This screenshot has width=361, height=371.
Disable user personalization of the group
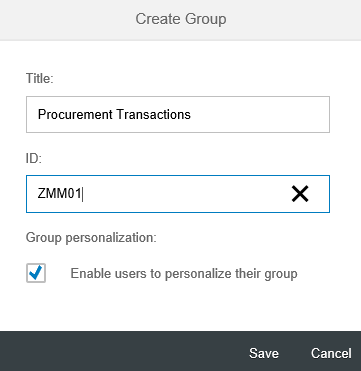pyautogui.click(x=36, y=273)
